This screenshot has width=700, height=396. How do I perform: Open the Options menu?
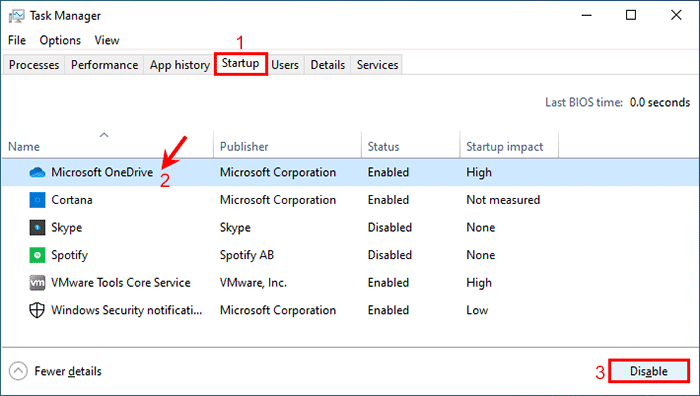[60, 40]
